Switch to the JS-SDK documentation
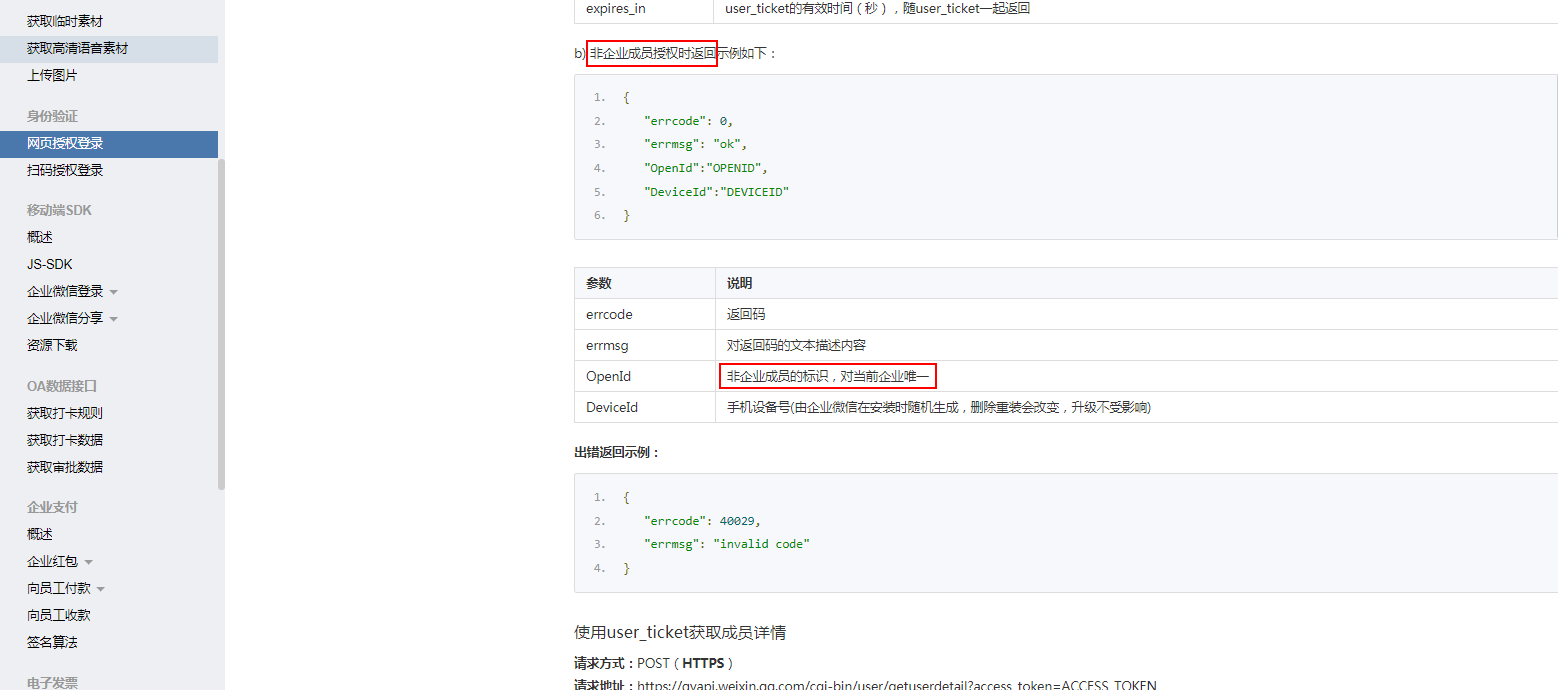The height and width of the screenshot is (690, 1558). click(50, 263)
